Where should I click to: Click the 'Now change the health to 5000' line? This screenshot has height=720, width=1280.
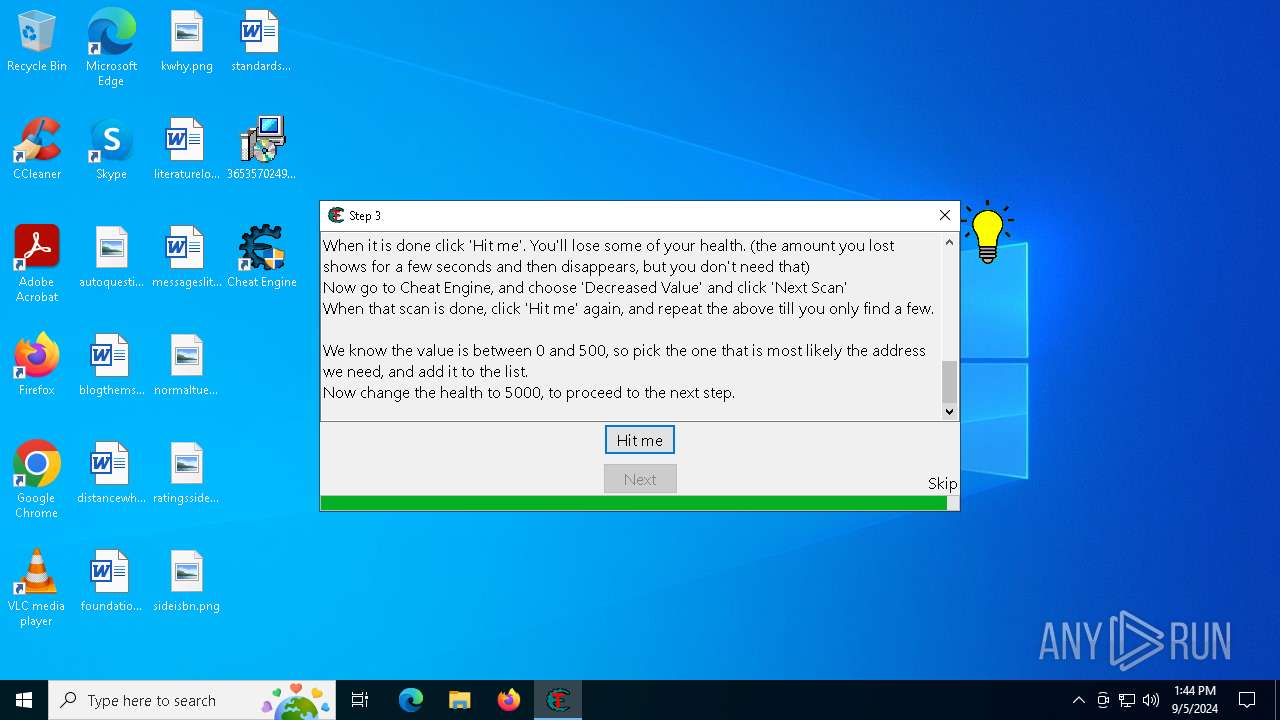pos(529,392)
